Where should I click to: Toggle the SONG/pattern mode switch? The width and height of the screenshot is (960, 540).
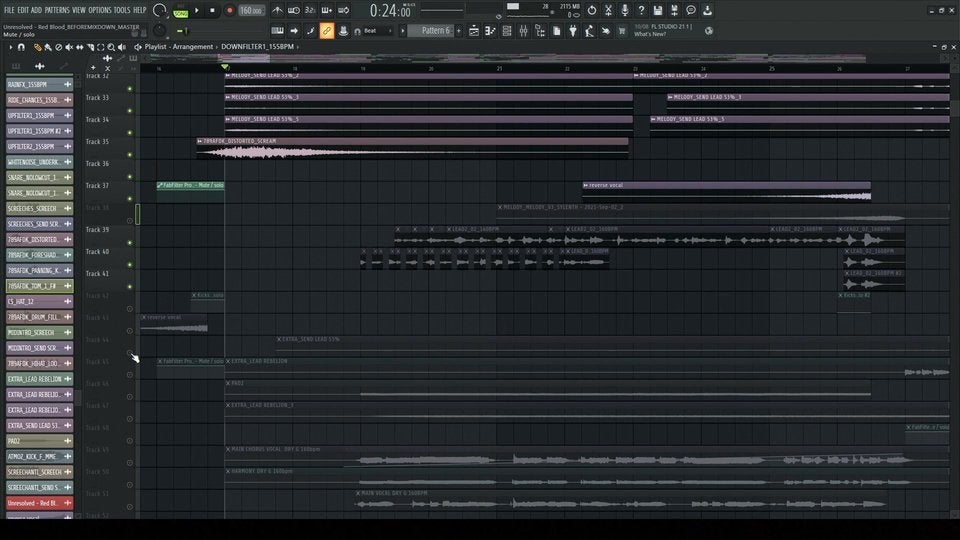pyautogui.click(x=181, y=11)
